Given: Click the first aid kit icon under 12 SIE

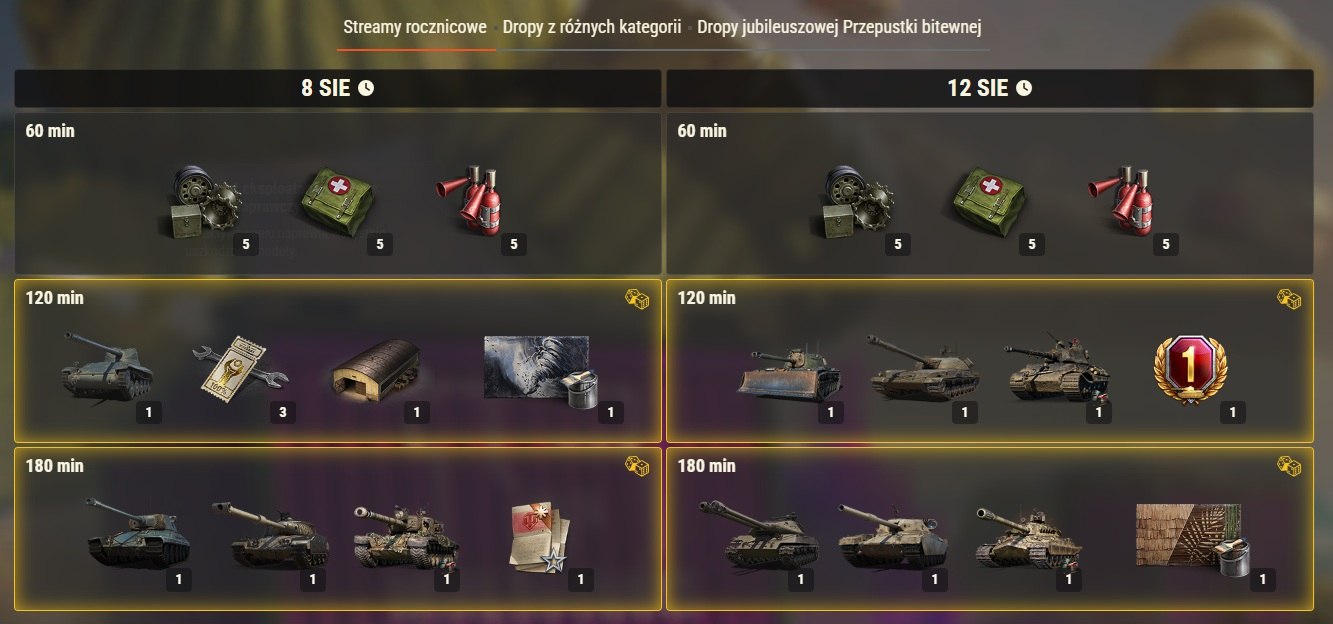Looking at the screenshot, I should pos(989,199).
